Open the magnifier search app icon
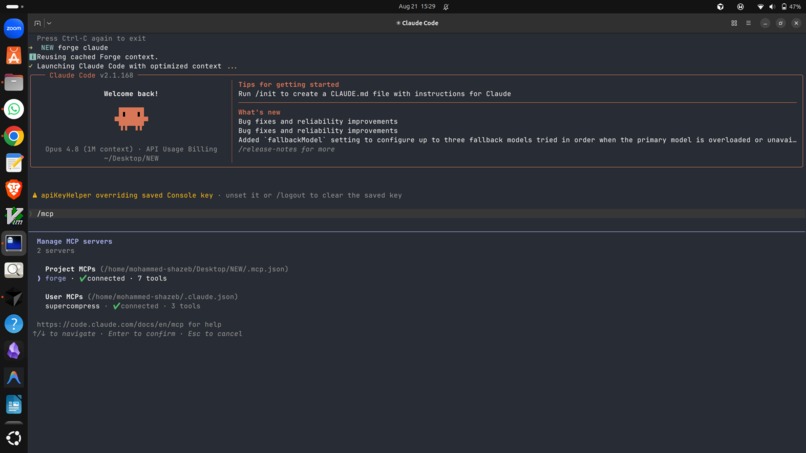The width and height of the screenshot is (806, 453). [x=14, y=270]
